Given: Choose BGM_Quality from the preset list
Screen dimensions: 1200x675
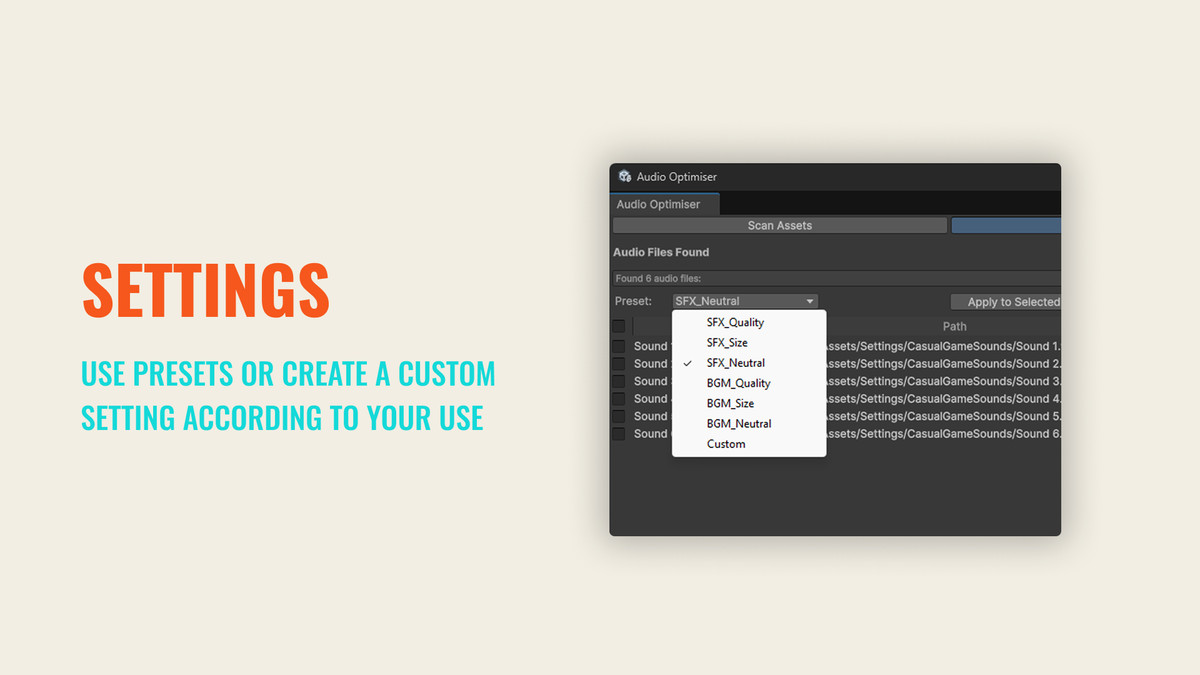Looking at the screenshot, I should tap(749, 383).
